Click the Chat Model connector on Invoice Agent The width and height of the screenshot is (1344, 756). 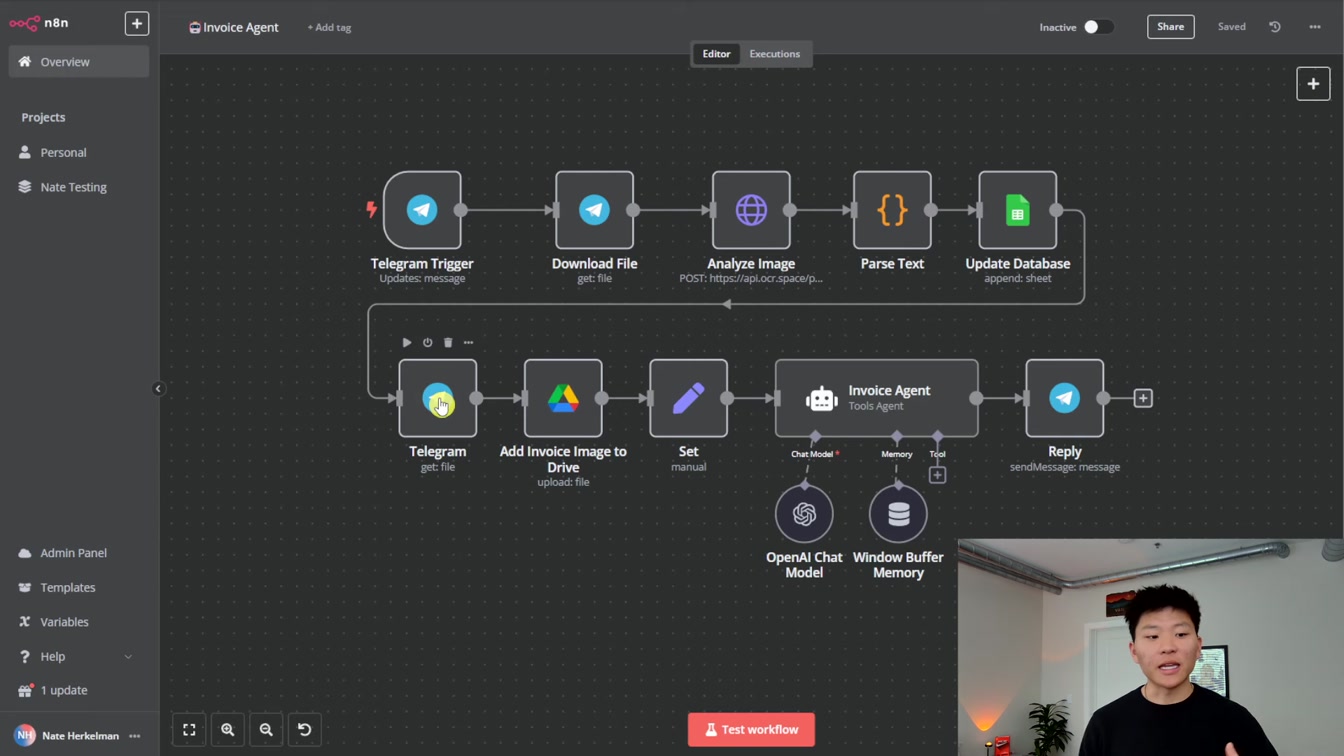(x=816, y=437)
